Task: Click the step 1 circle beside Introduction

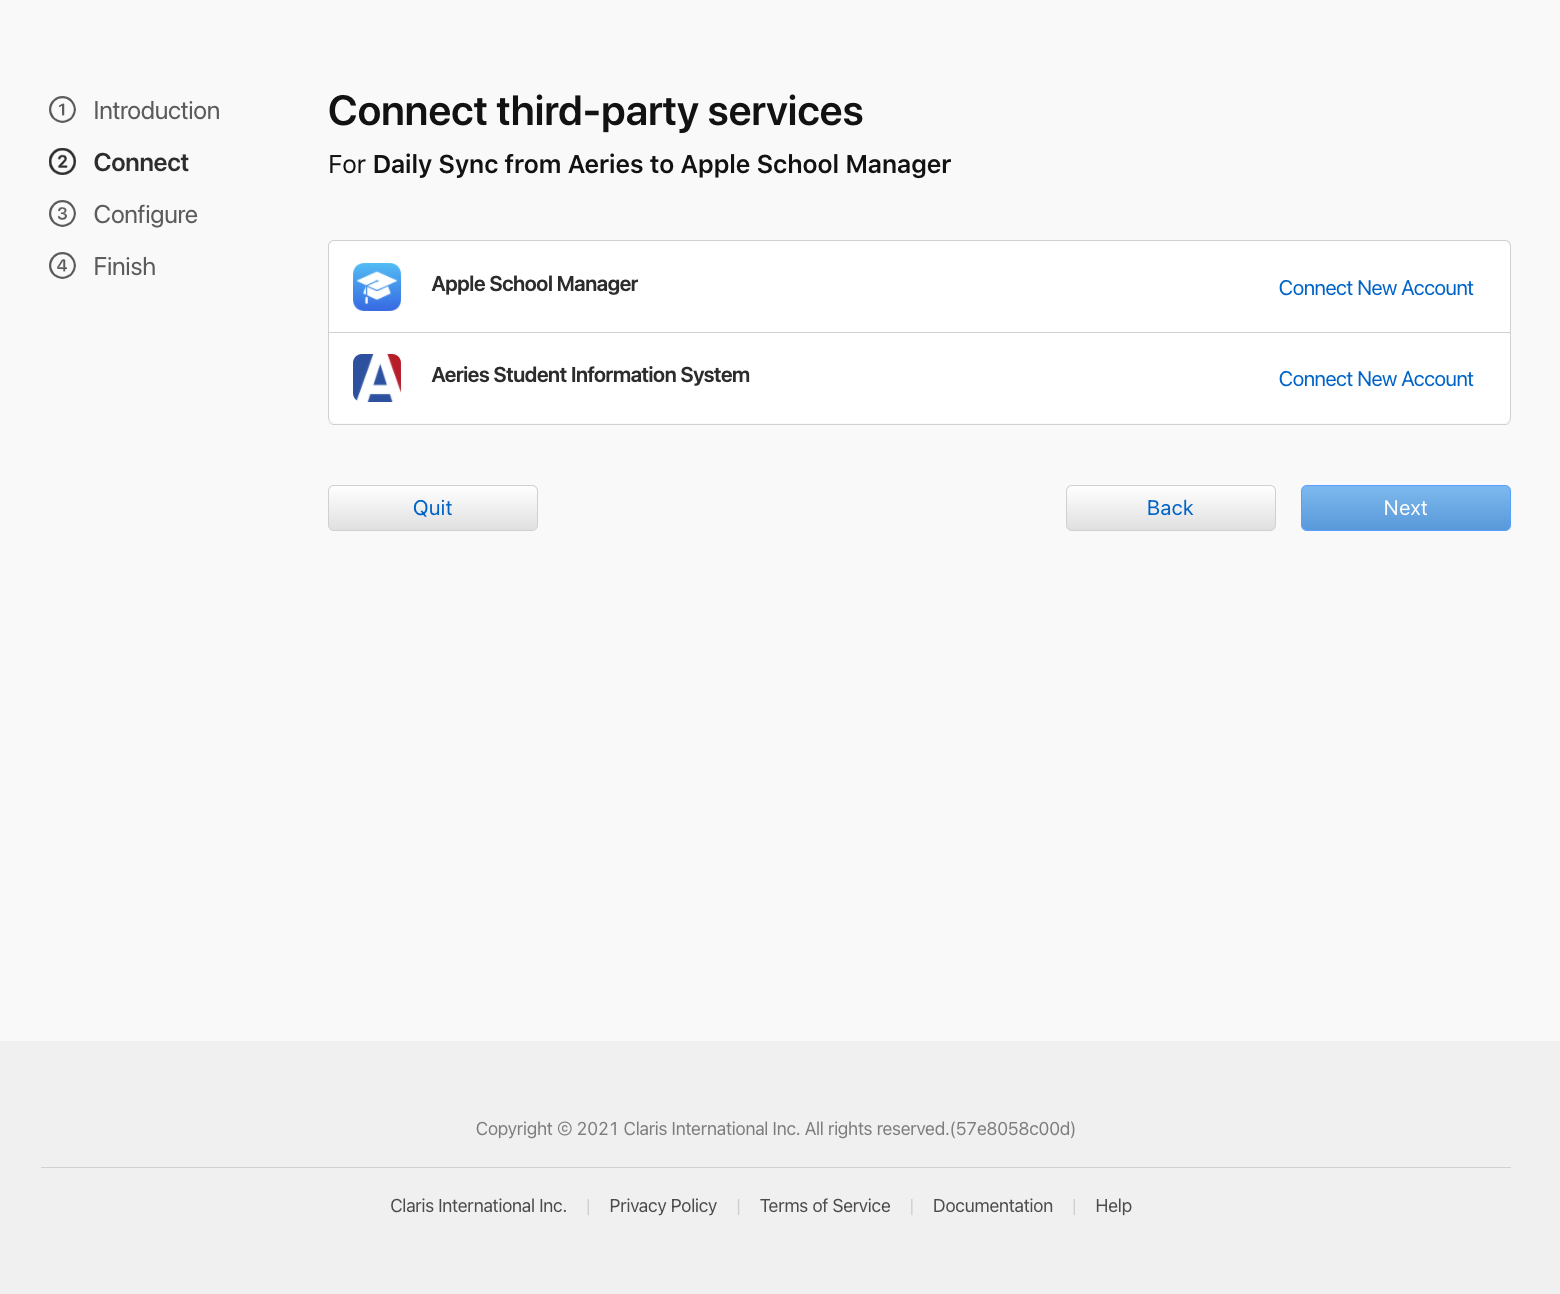Action: click(x=62, y=110)
